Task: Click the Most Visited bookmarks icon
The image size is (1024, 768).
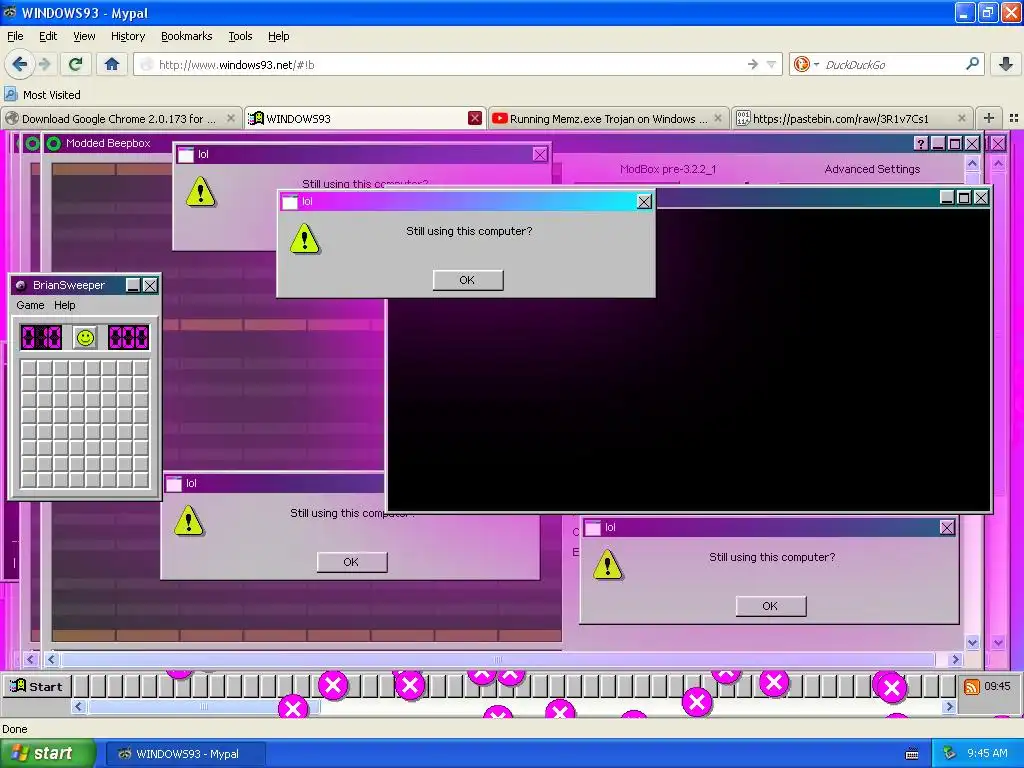Action: [10, 95]
